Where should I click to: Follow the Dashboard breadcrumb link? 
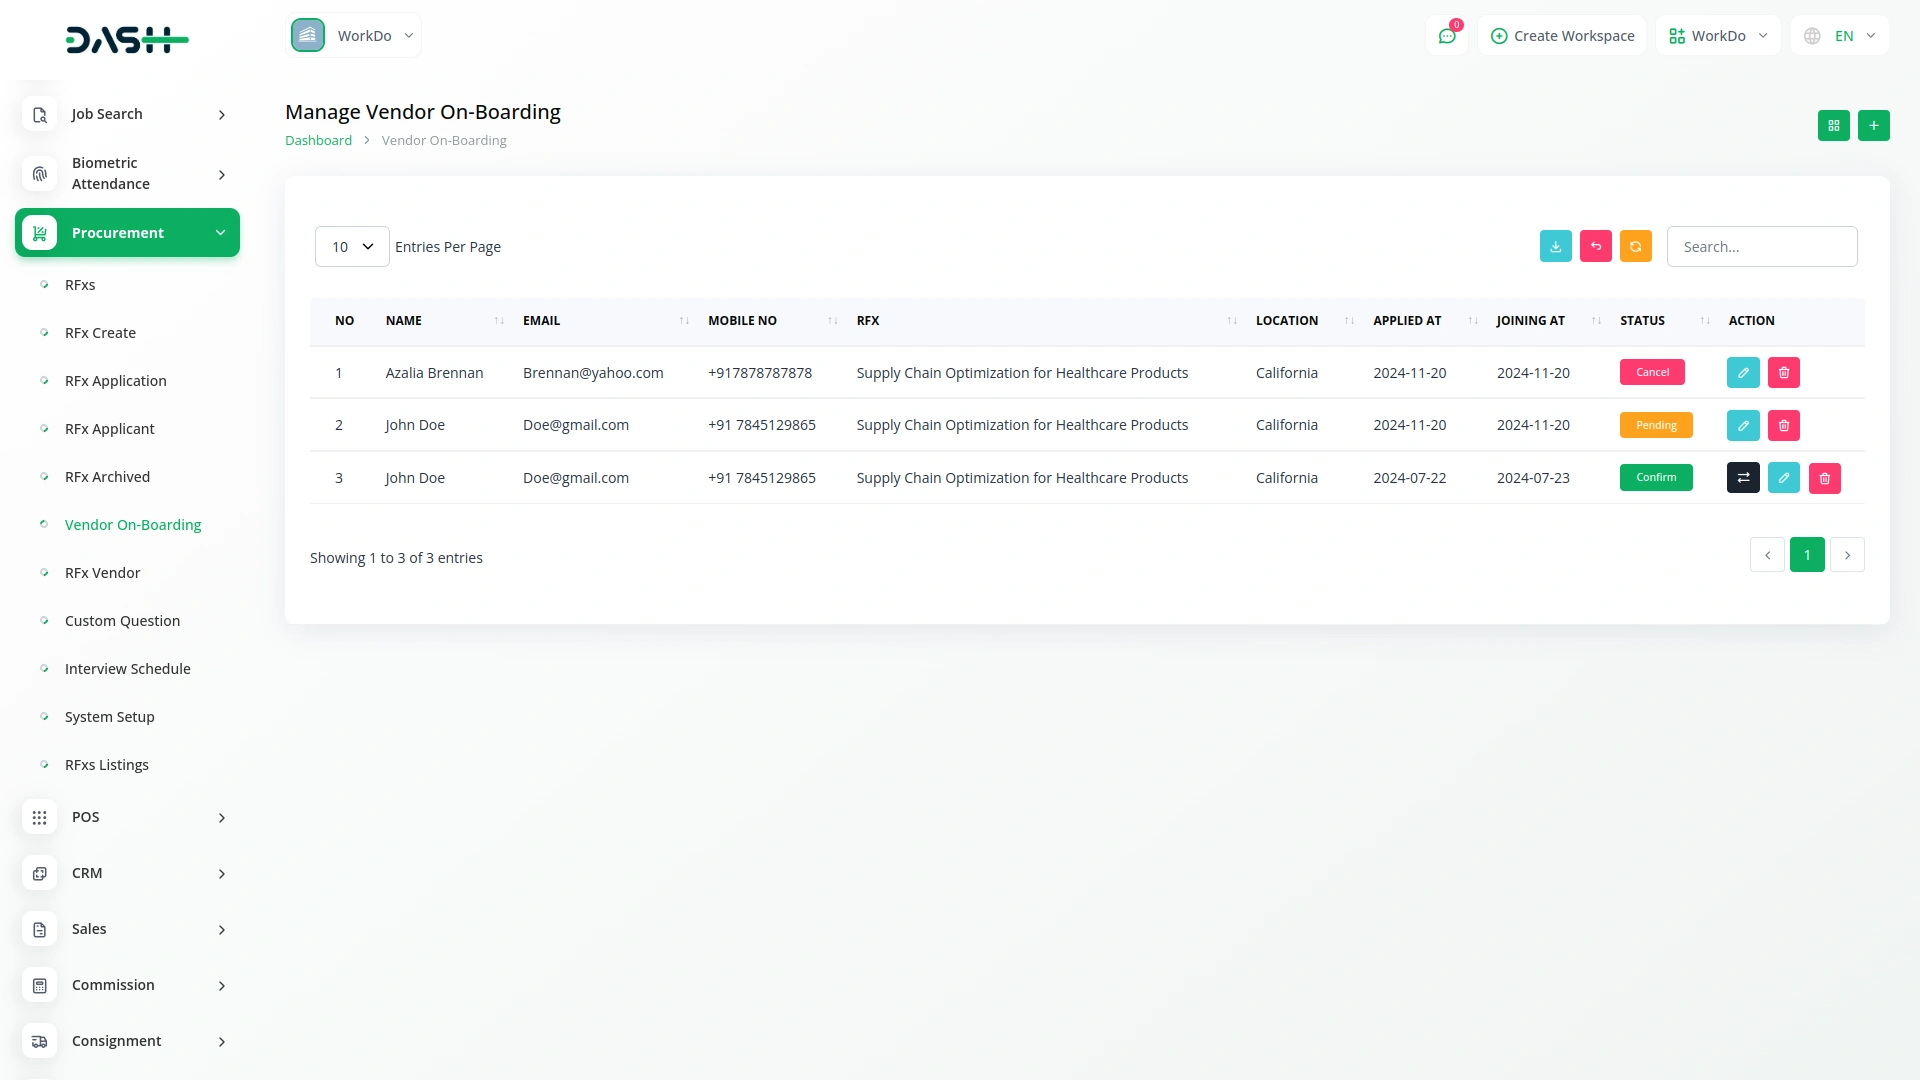click(x=318, y=141)
